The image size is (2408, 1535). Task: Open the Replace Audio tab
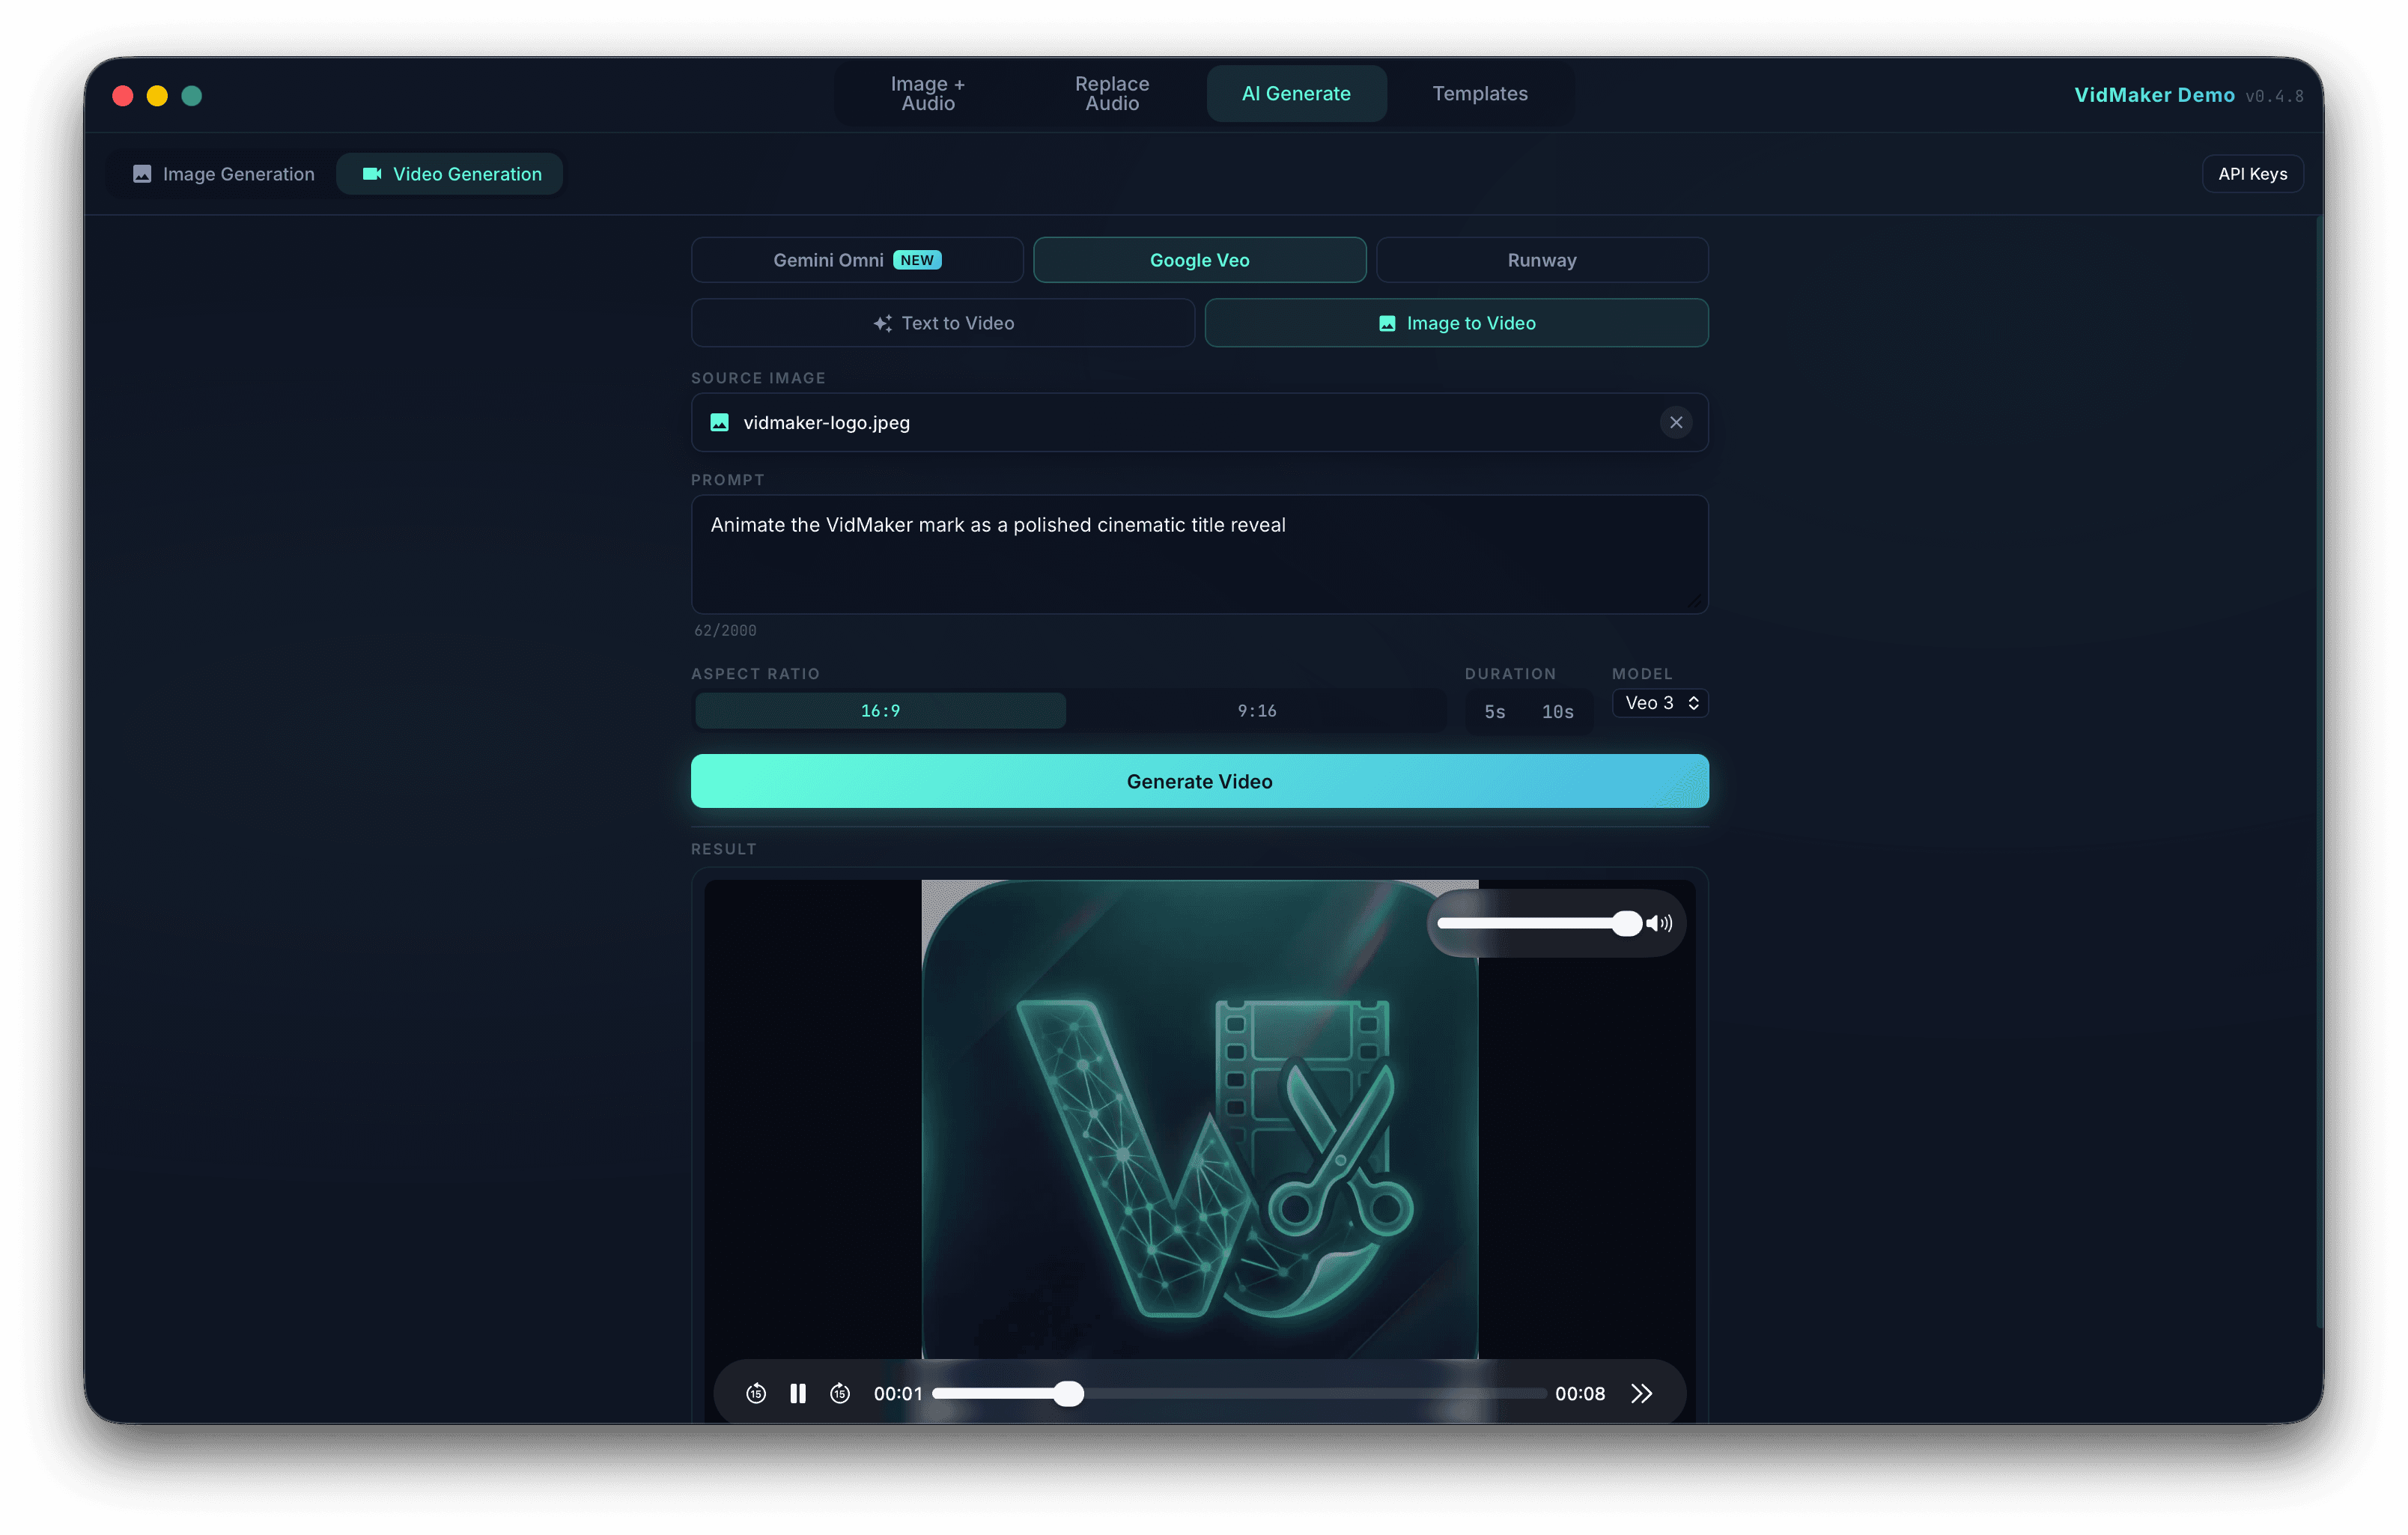[1112, 94]
